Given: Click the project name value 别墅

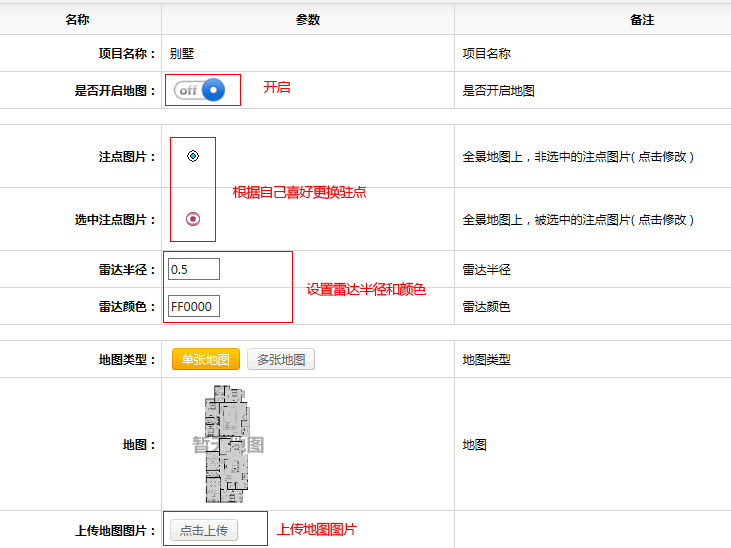Looking at the screenshot, I should tap(182, 54).
